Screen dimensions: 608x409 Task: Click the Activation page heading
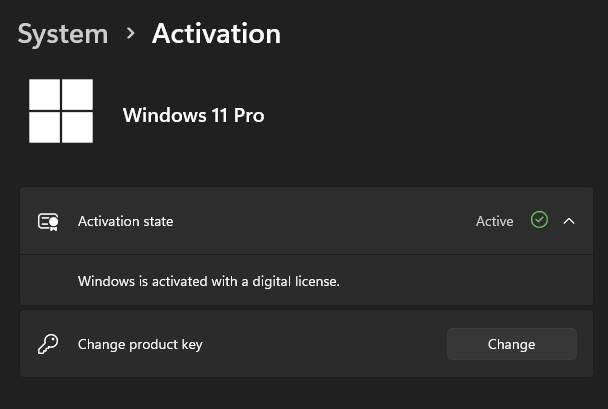pyautogui.click(x=216, y=34)
